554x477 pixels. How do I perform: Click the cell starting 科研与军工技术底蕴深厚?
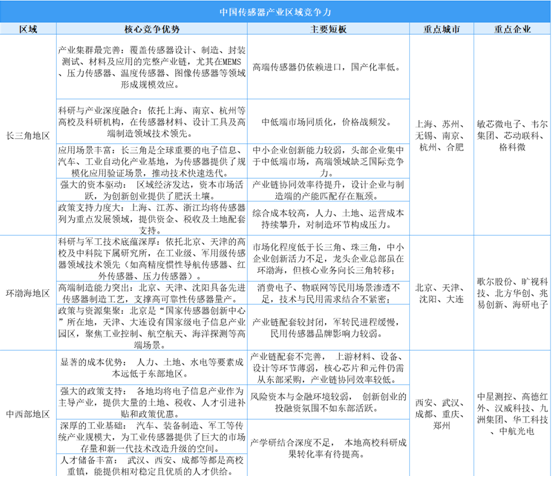[152, 259]
